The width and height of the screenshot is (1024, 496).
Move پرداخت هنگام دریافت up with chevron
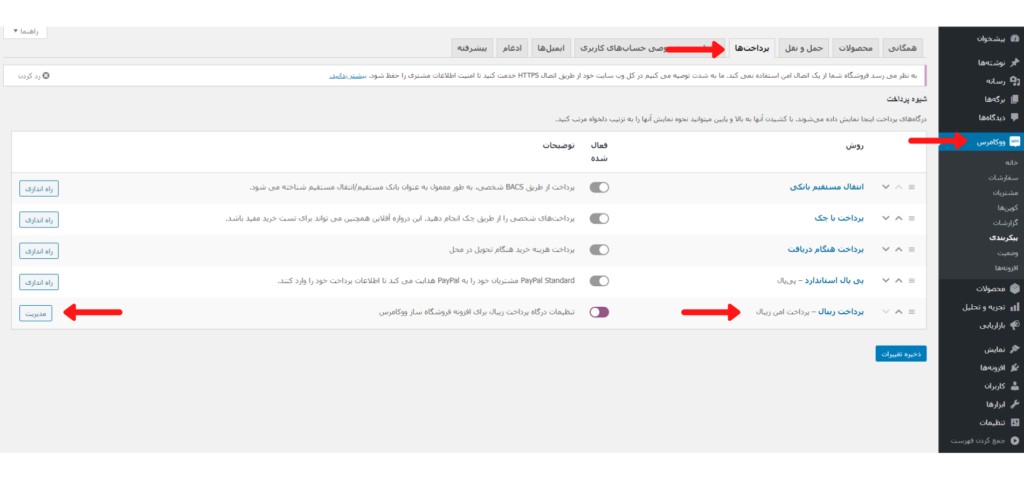click(899, 249)
